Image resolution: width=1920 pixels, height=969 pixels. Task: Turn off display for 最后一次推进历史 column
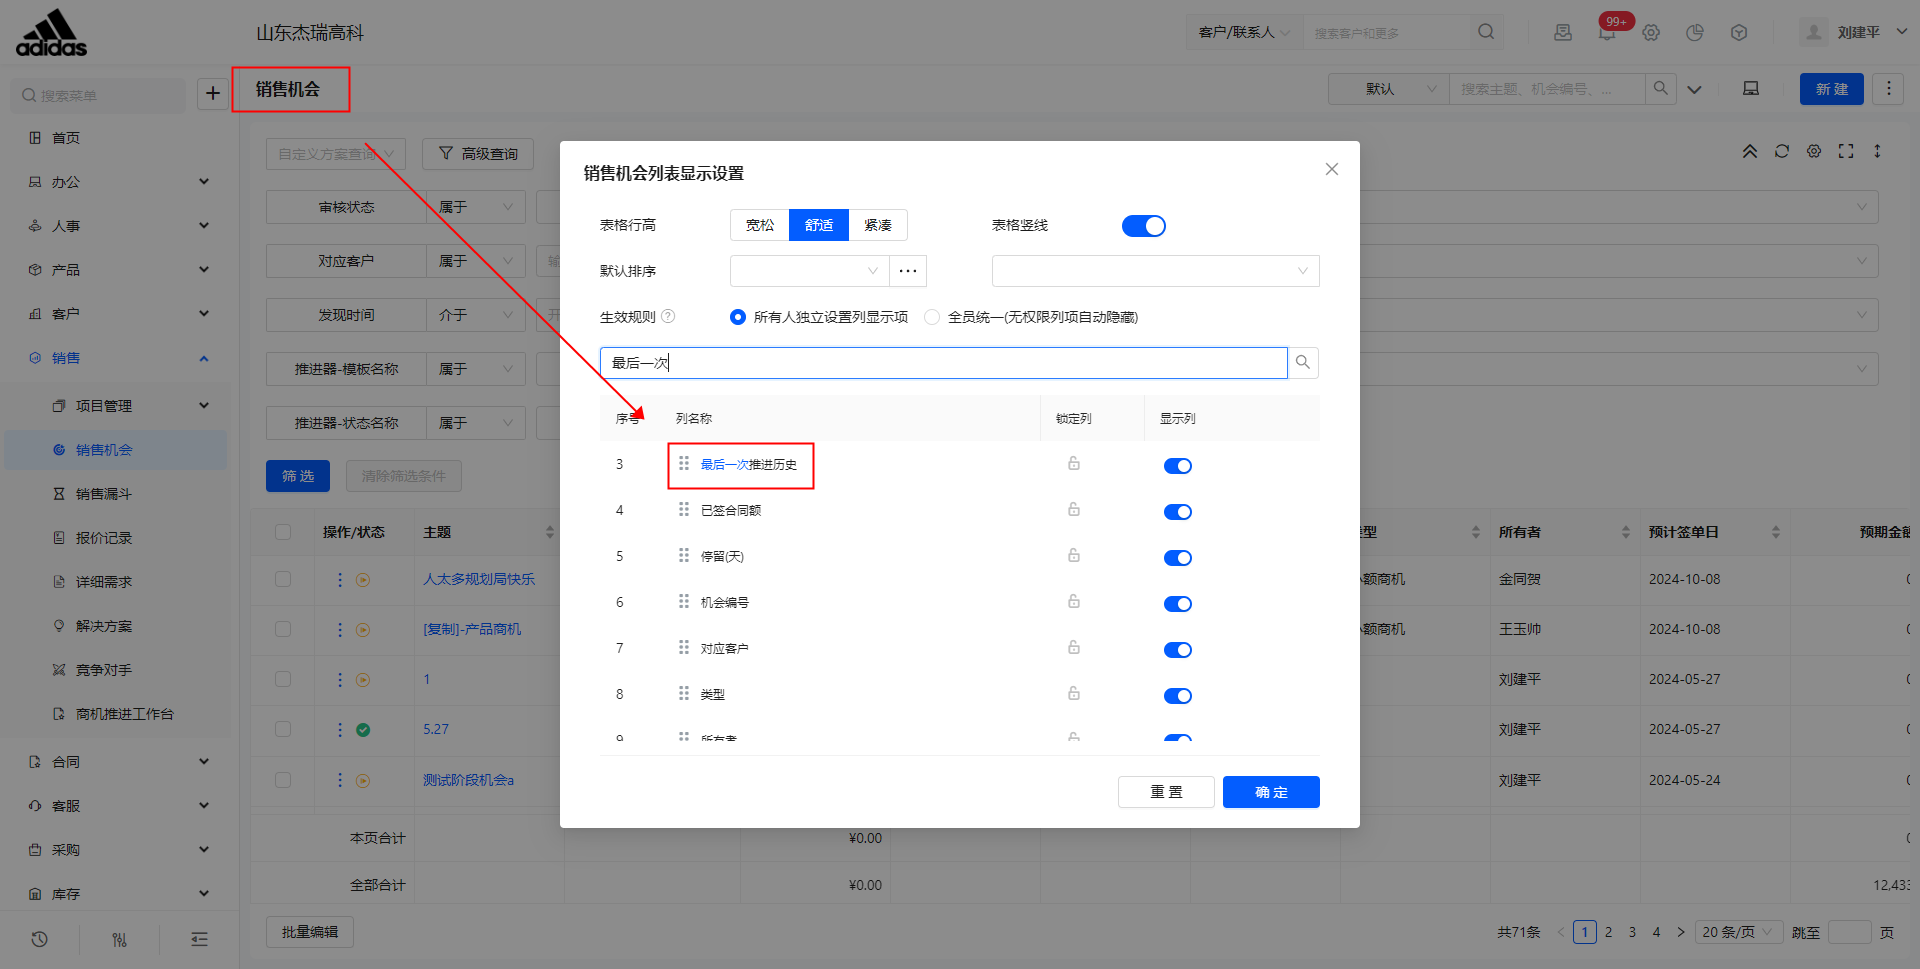(x=1177, y=466)
